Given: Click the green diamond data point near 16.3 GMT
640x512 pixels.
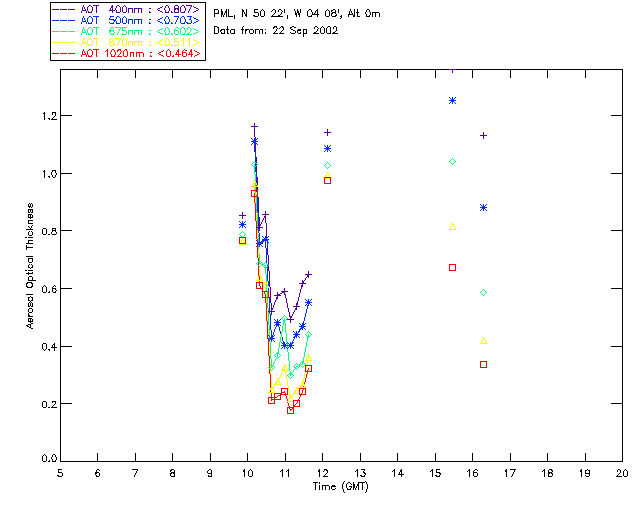Looking at the screenshot, I should pos(483,292).
